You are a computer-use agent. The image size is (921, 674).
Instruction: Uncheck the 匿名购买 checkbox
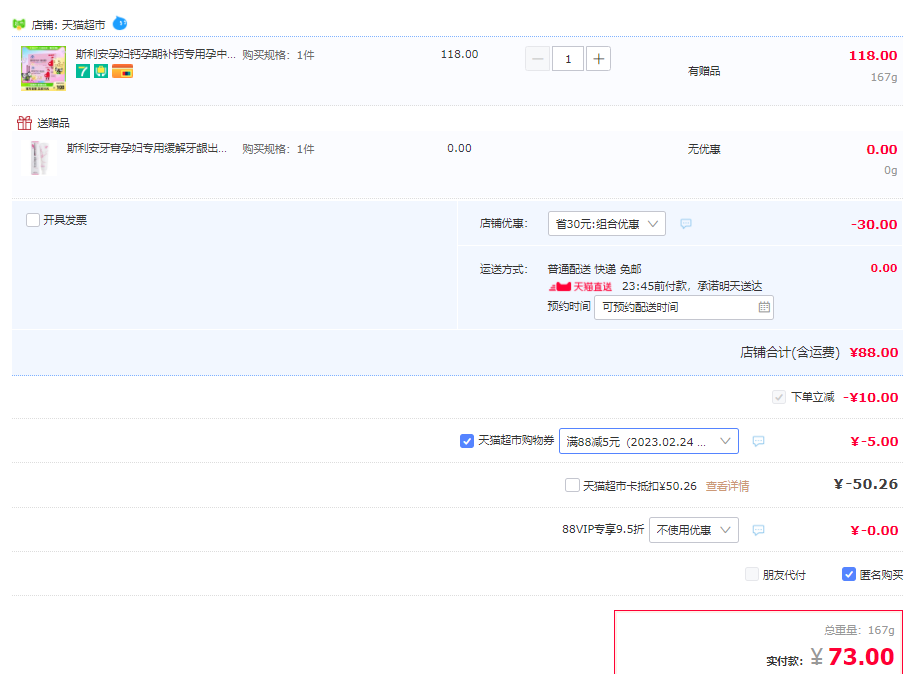coord(849,574)
